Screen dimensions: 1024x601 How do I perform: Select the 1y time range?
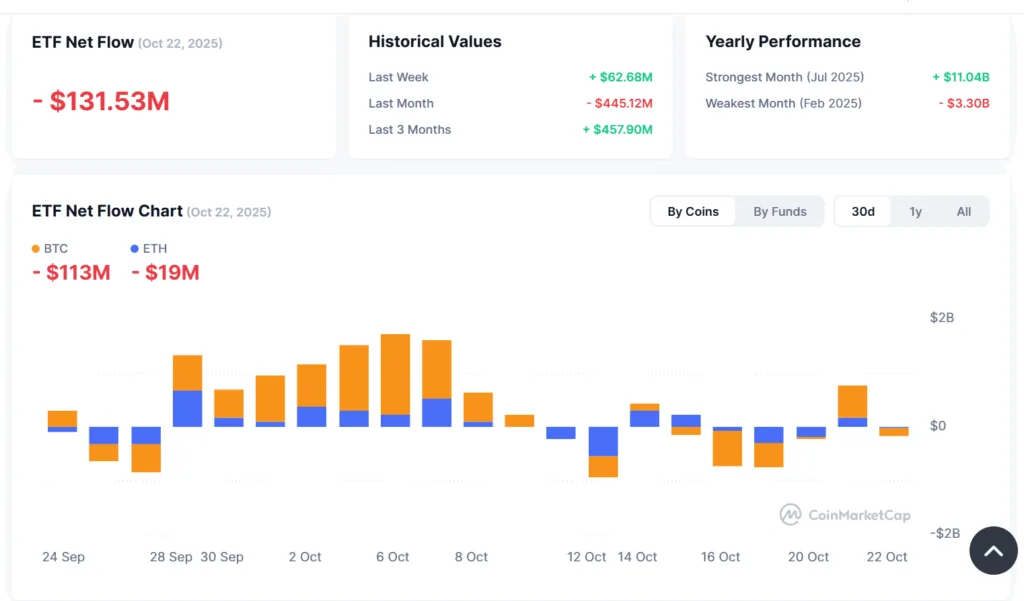coord(915,211)
